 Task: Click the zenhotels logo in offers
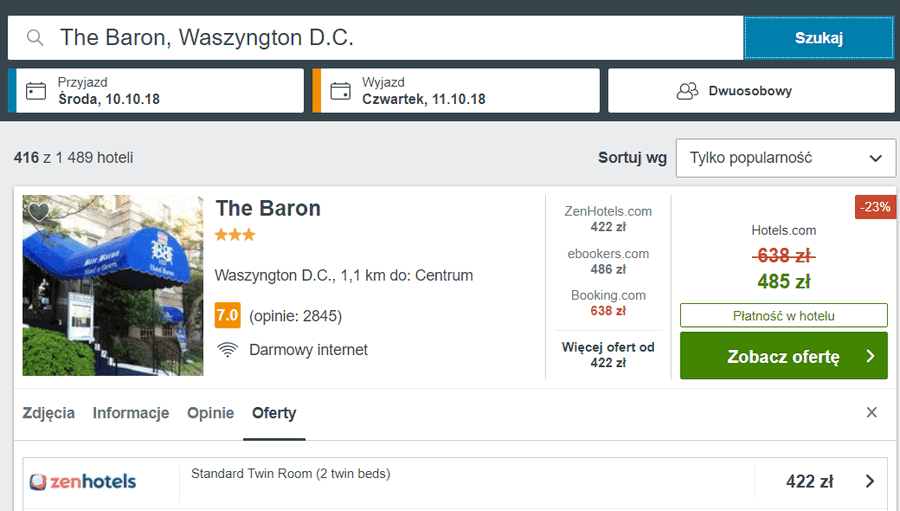[83, 482]
